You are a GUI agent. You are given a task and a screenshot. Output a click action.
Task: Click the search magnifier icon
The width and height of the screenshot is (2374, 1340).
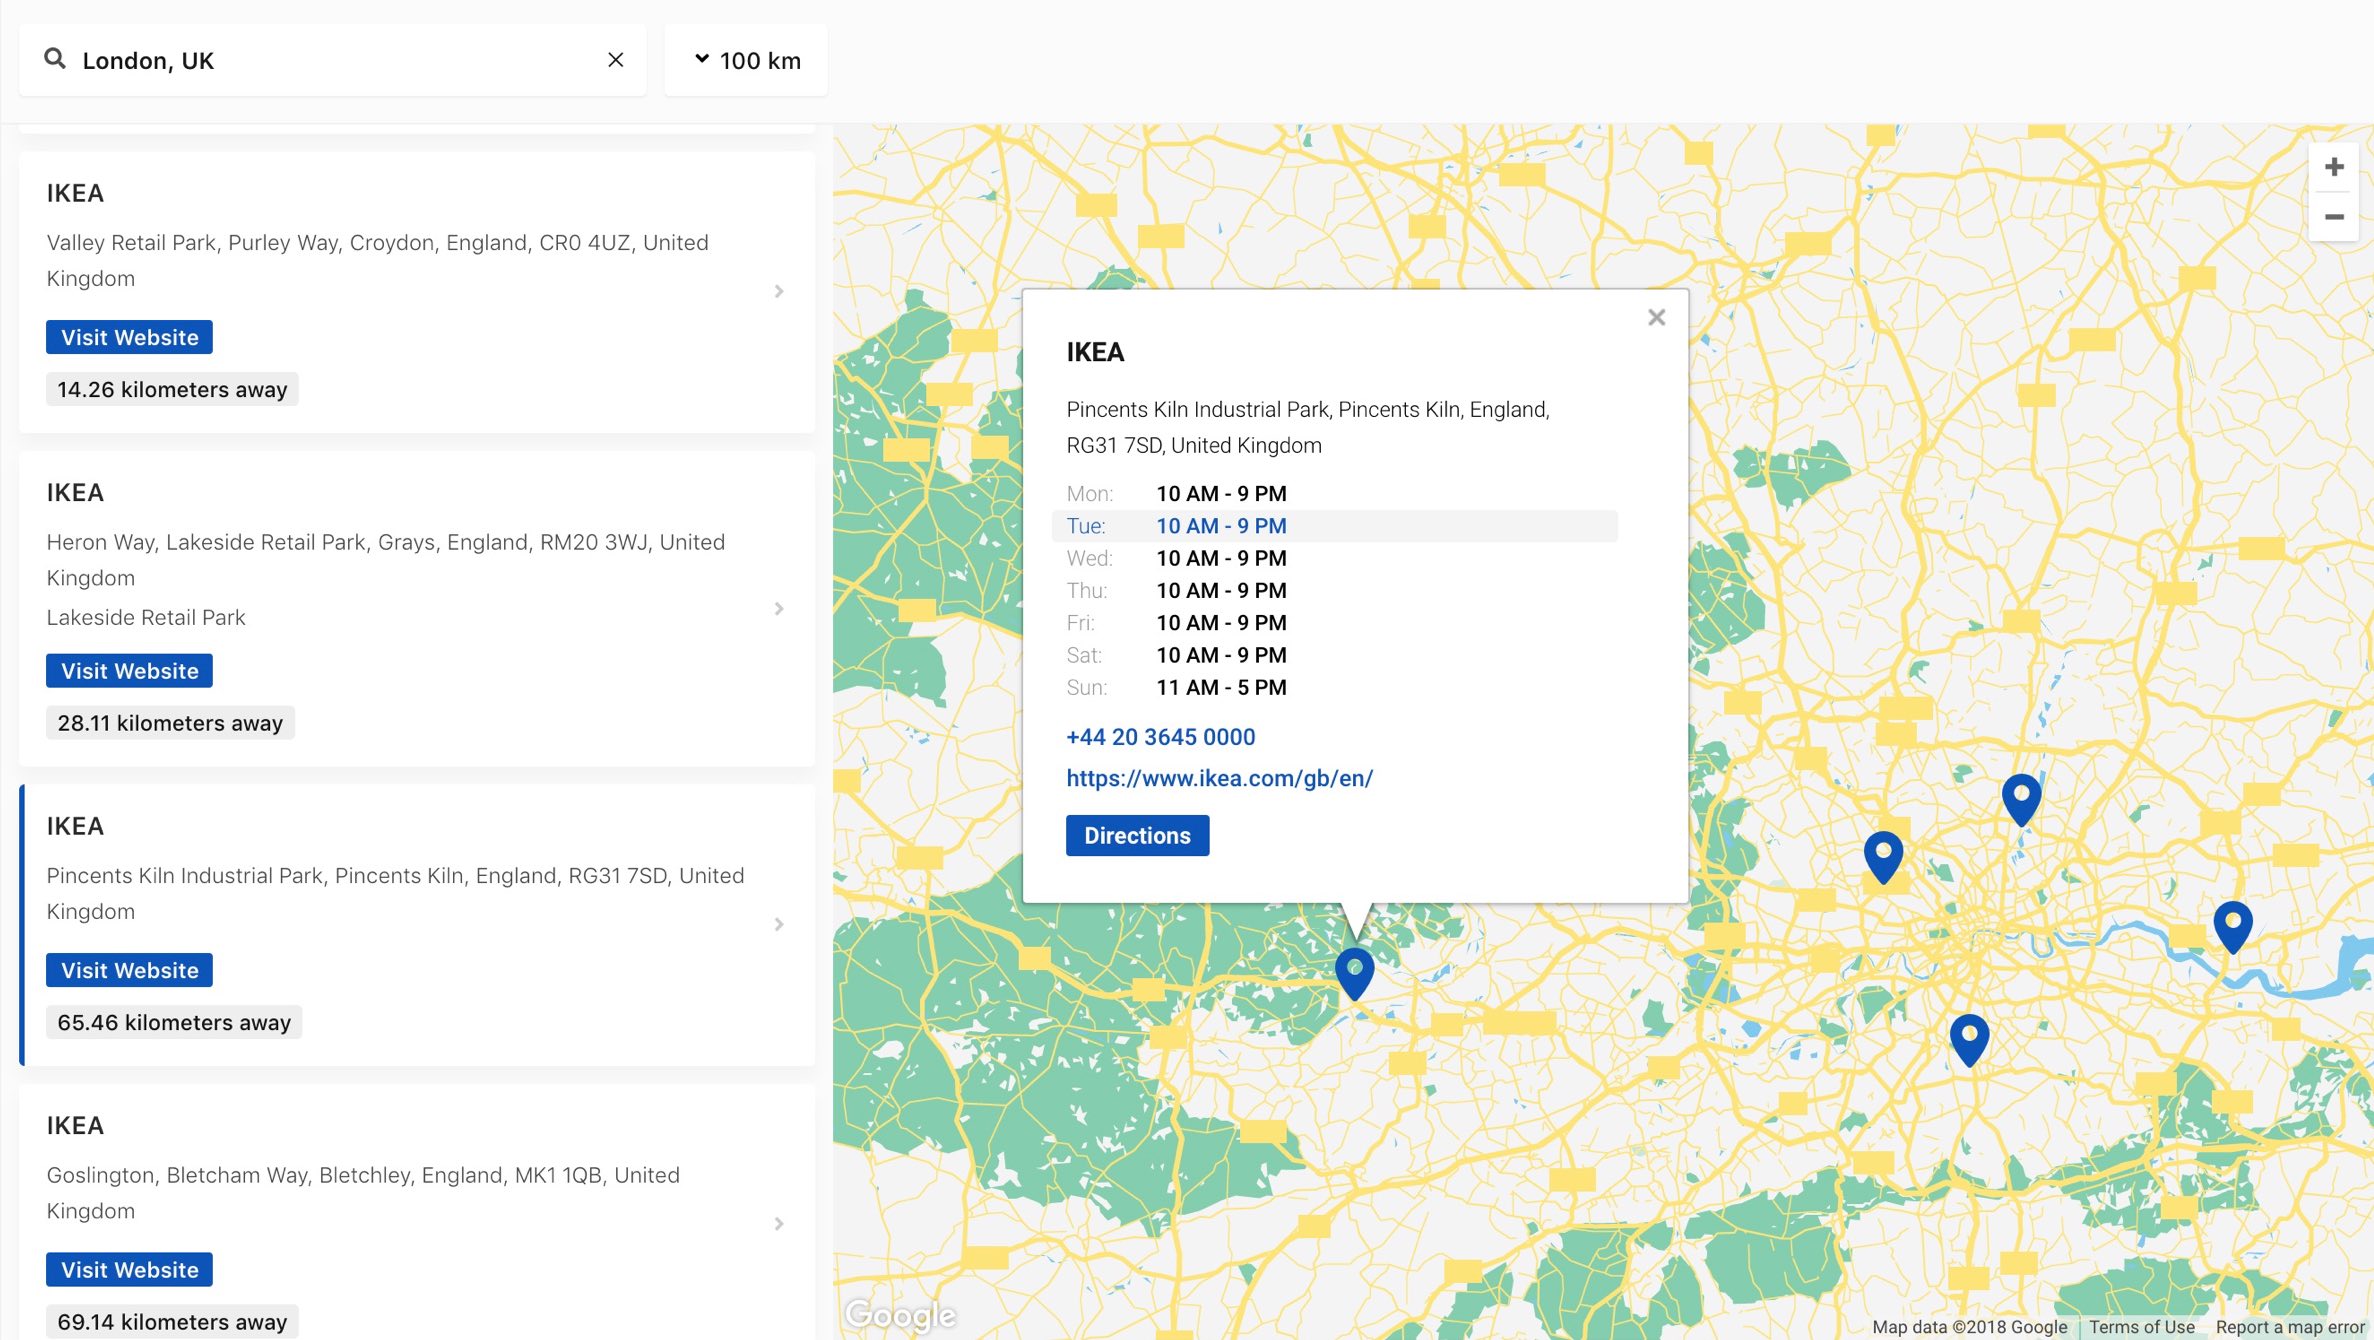(x=55, y=59)
